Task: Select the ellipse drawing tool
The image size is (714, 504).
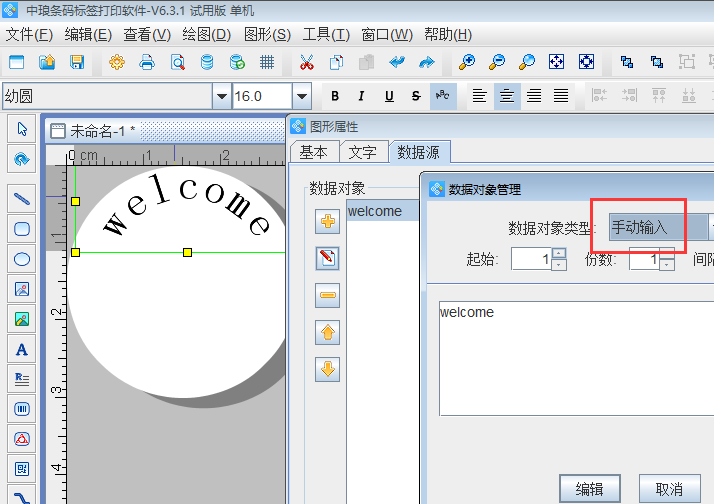Action: (21, 259)
